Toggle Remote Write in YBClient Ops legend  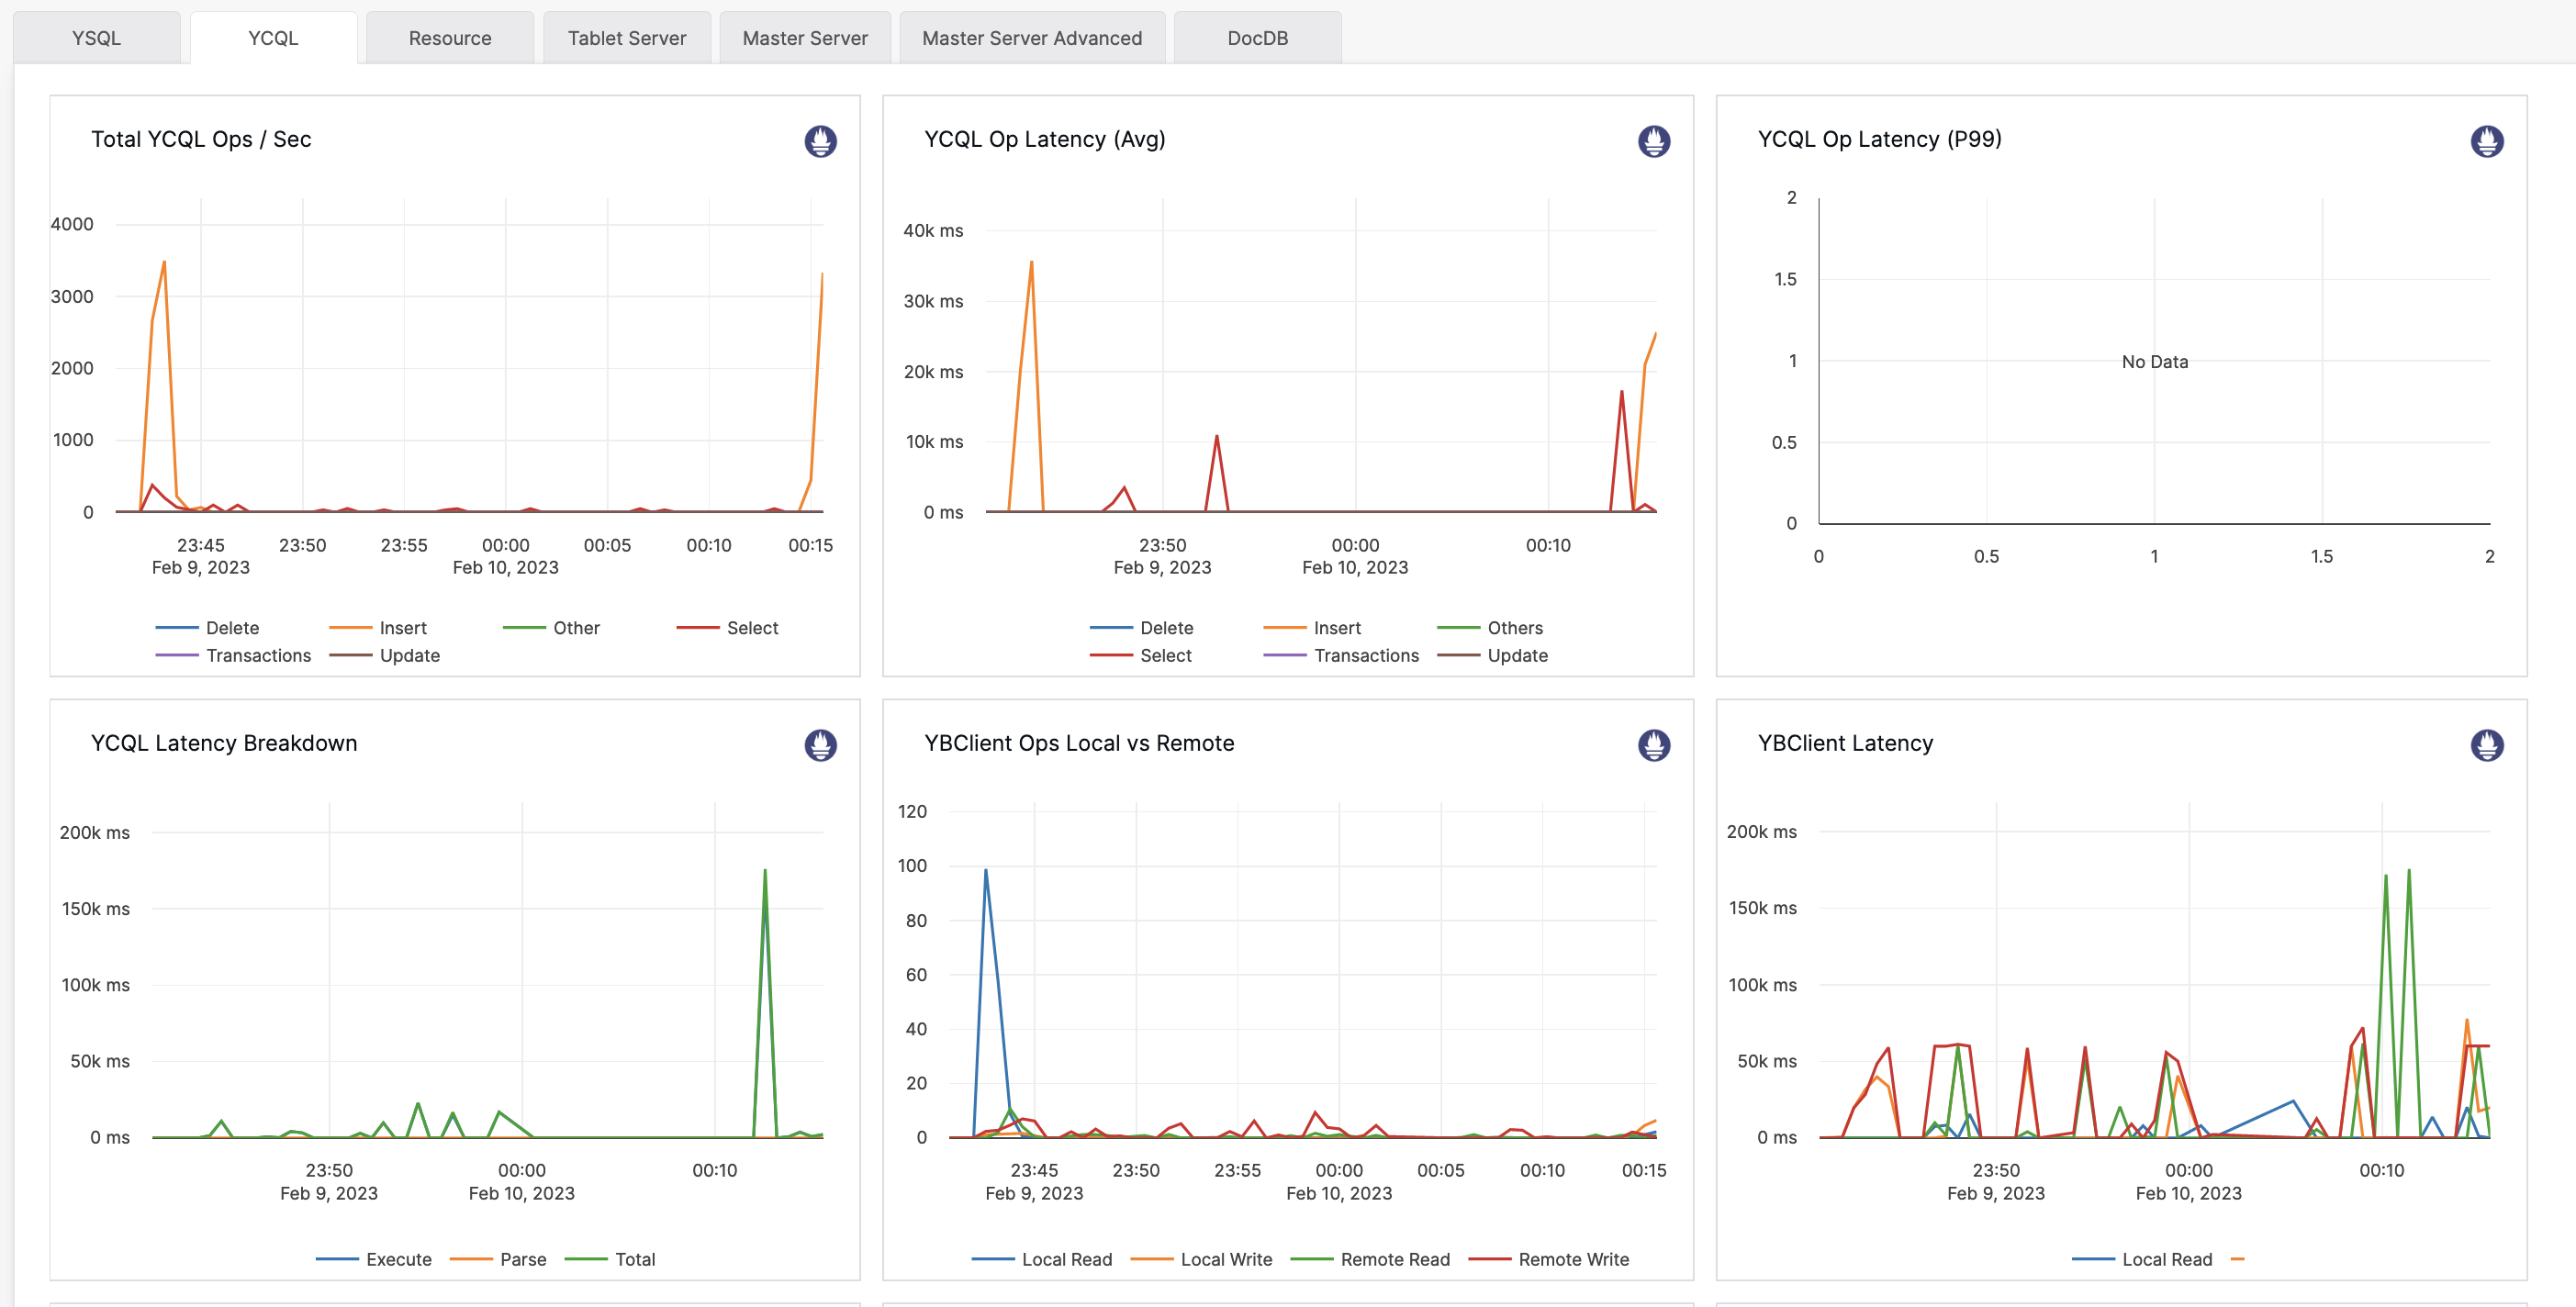click(x=1548, y=1260)
